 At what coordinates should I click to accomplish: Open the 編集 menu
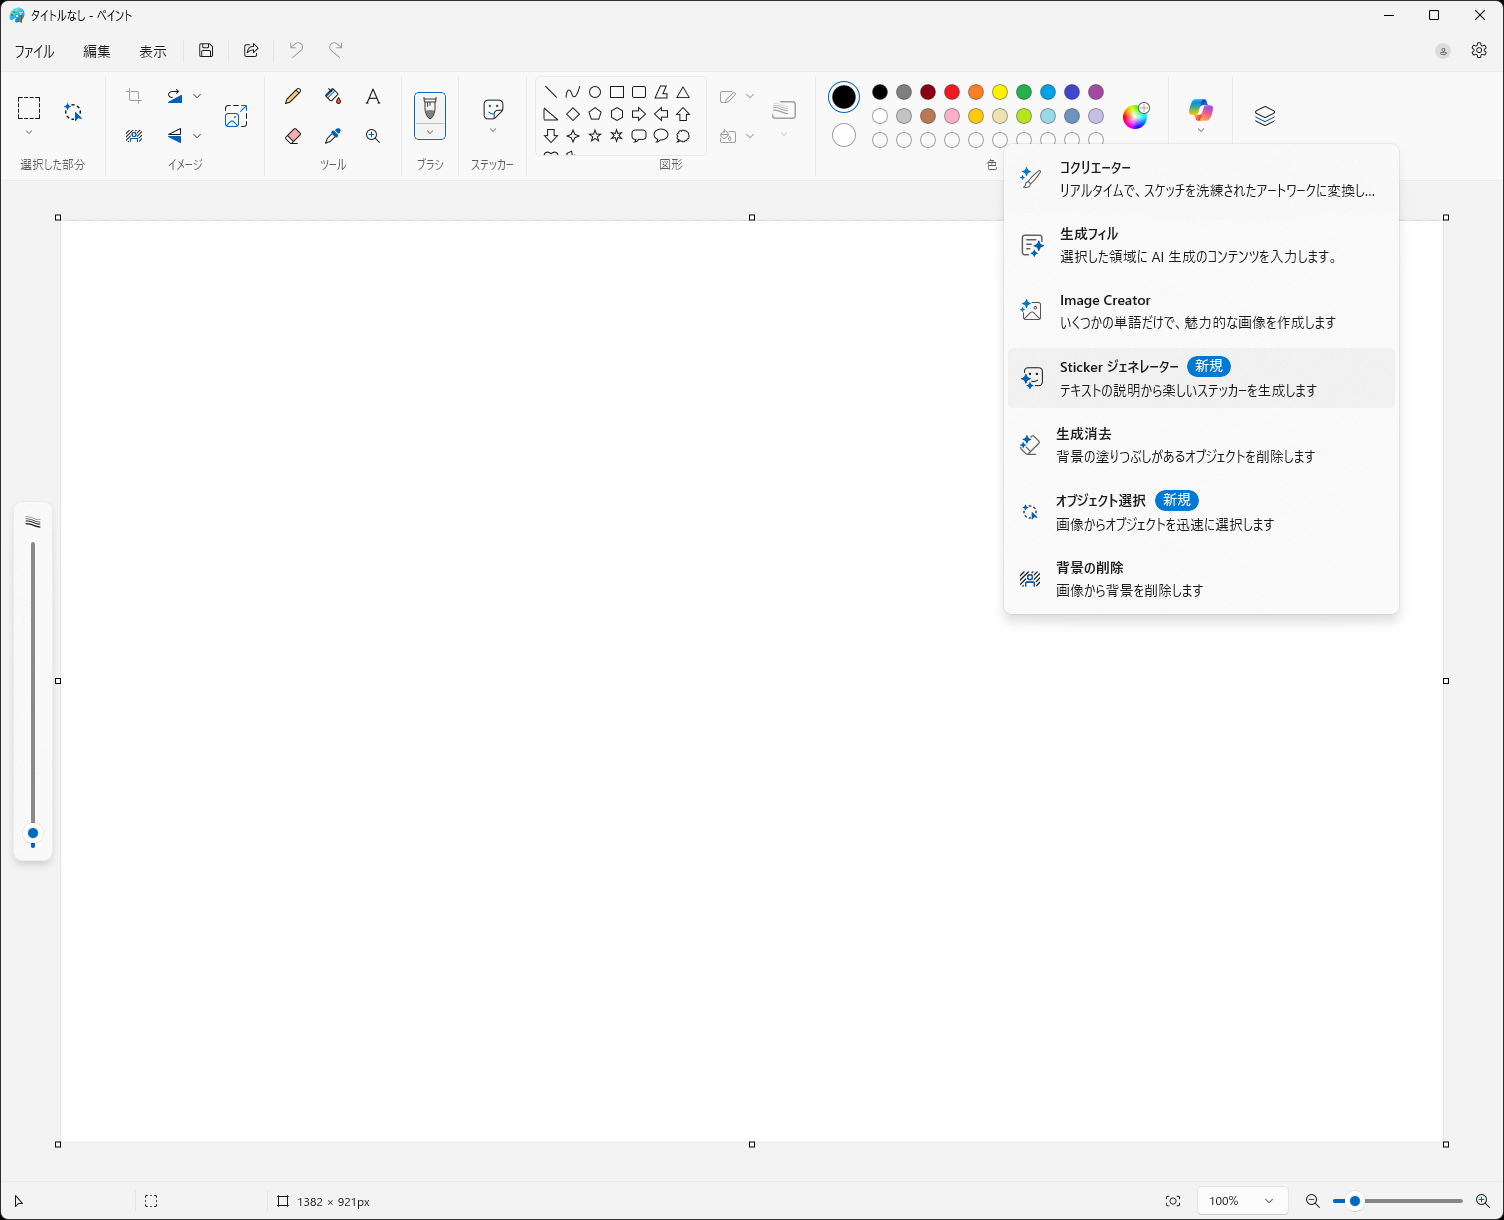click(x=97, y=51)
